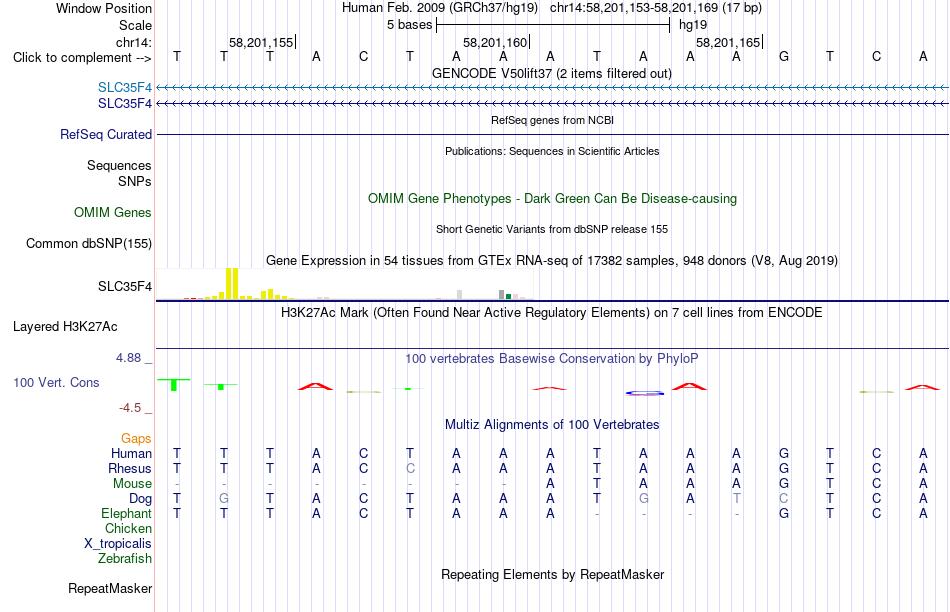Click the '5 bases' scale bar label

(410, 25)
